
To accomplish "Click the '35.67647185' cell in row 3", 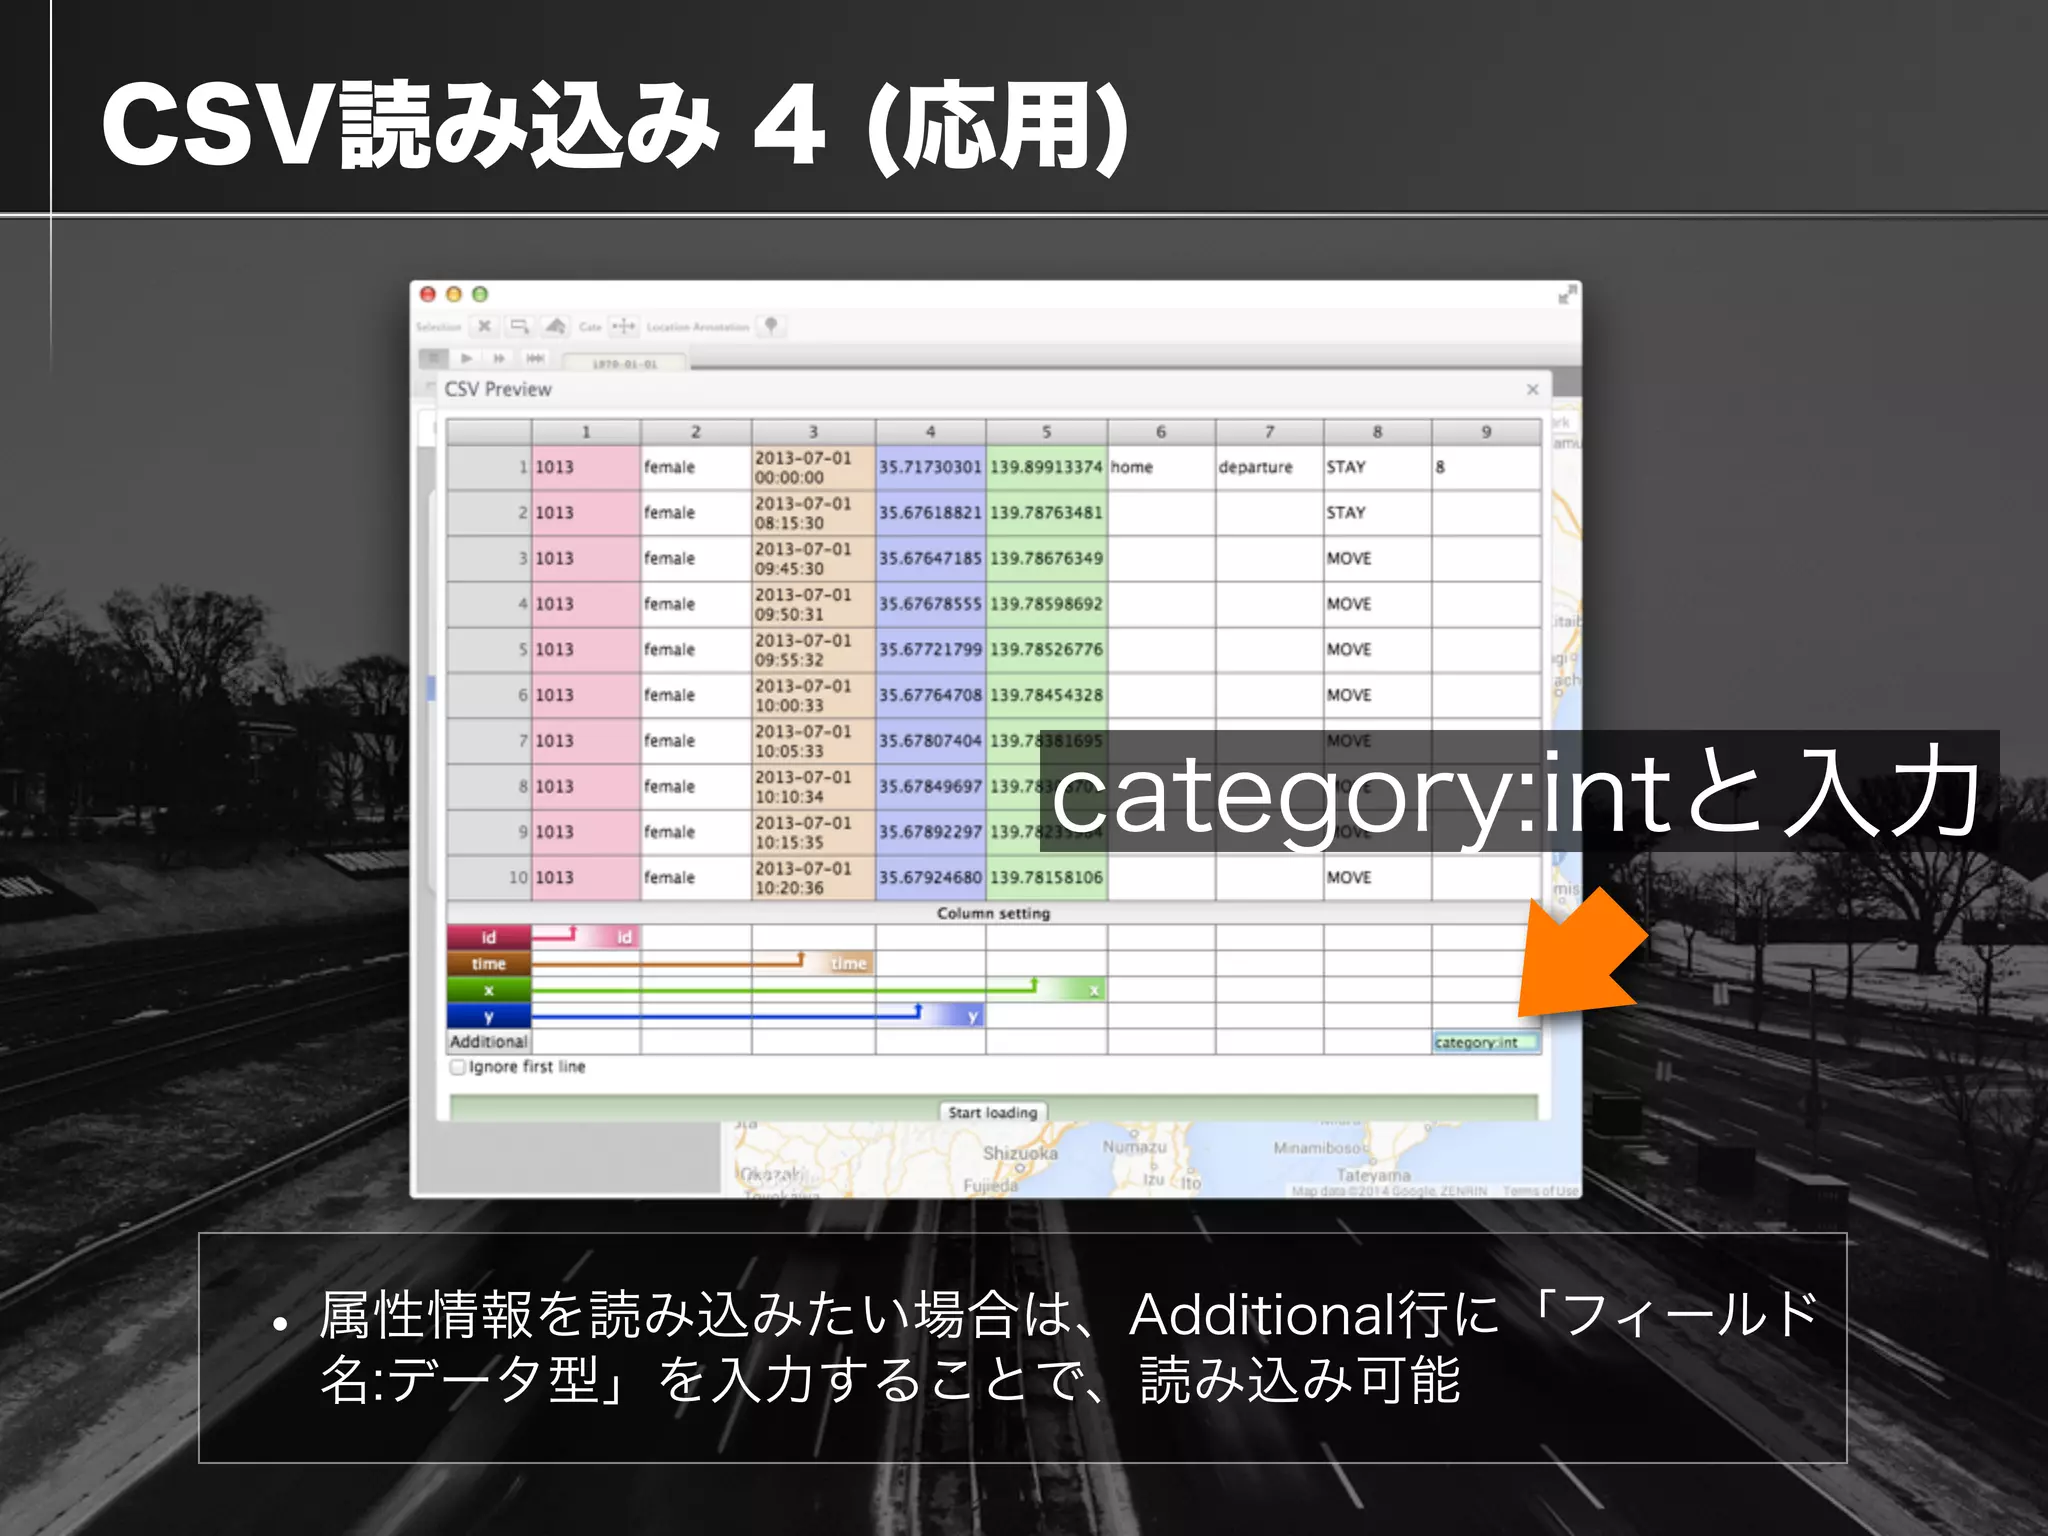I will (931, 558).
